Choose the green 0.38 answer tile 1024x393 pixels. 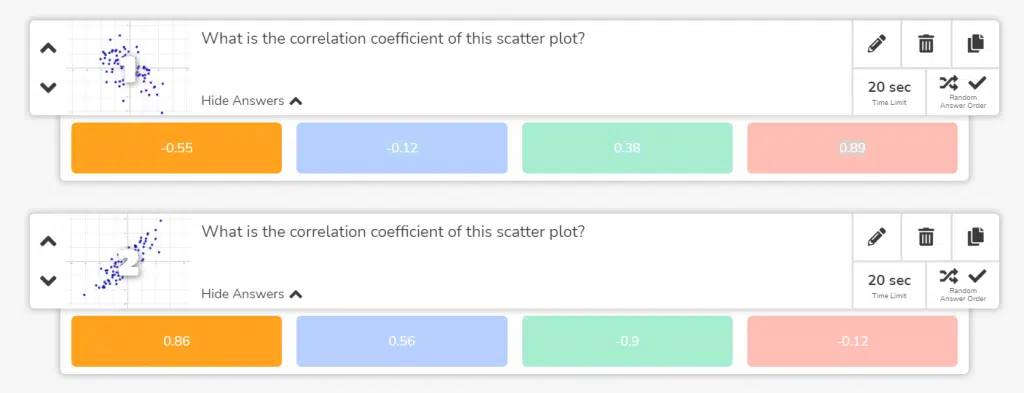pyautogui.click(x=627, y=148)
